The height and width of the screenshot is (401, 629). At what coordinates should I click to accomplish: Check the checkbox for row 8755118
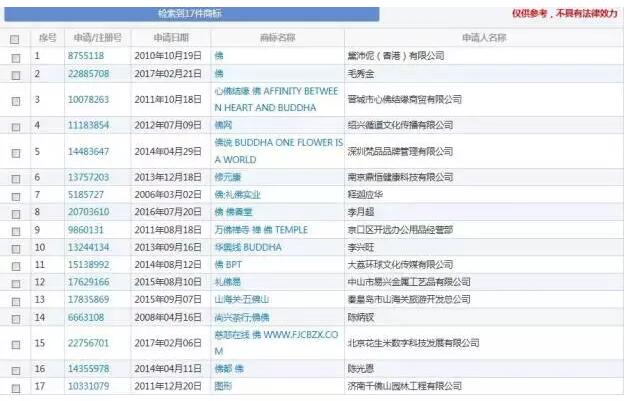click(16, 58)
